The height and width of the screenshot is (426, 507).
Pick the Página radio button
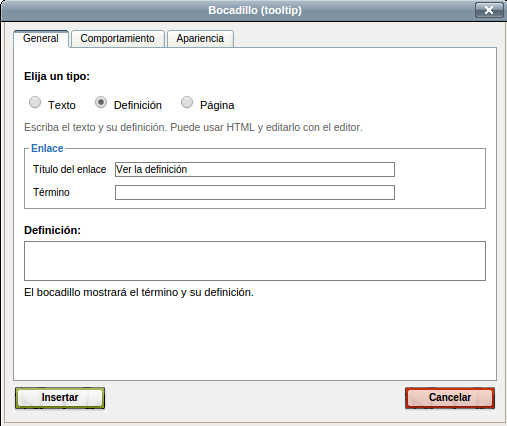(187, 102)
